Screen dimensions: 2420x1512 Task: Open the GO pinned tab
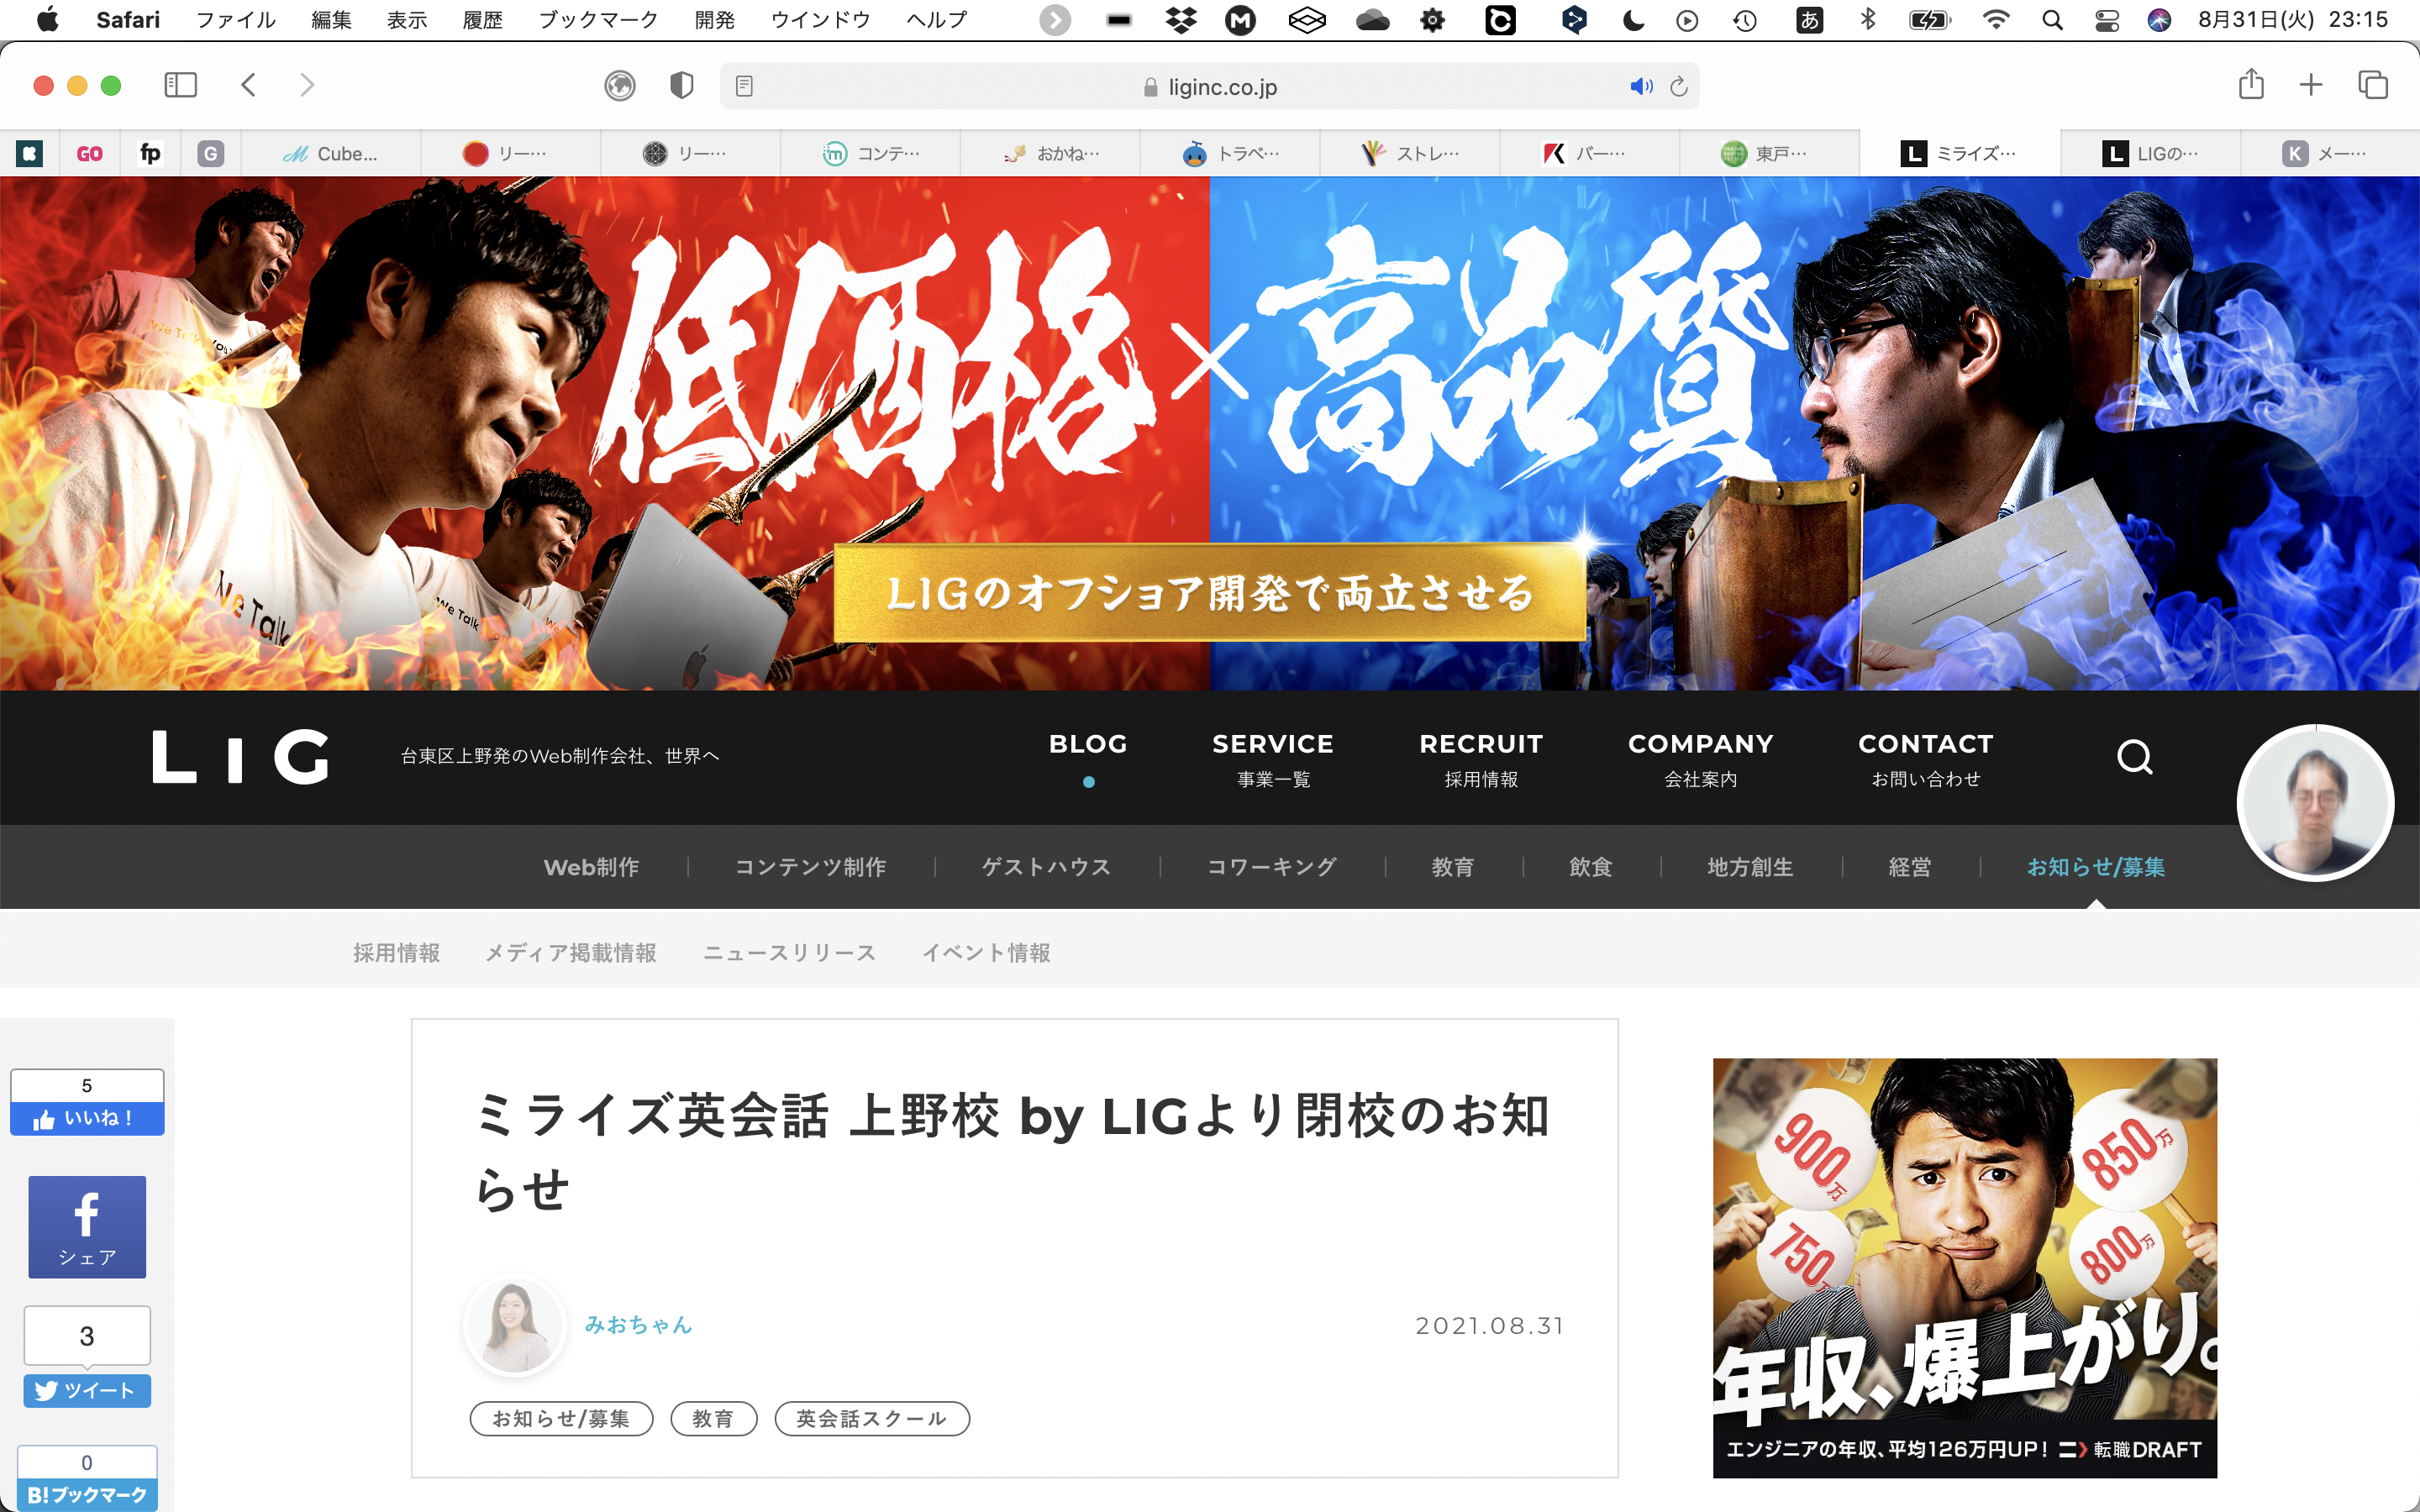click(x=89, y=153)
